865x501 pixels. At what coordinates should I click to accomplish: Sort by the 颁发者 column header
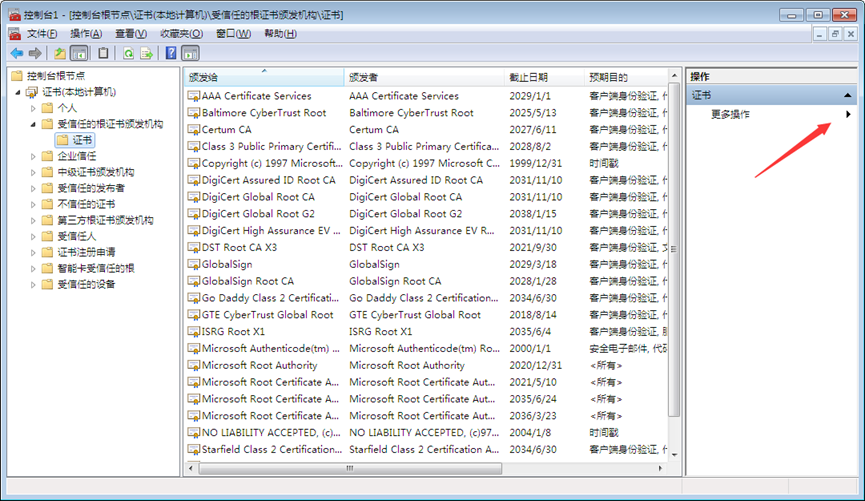(x=424, y=77)
